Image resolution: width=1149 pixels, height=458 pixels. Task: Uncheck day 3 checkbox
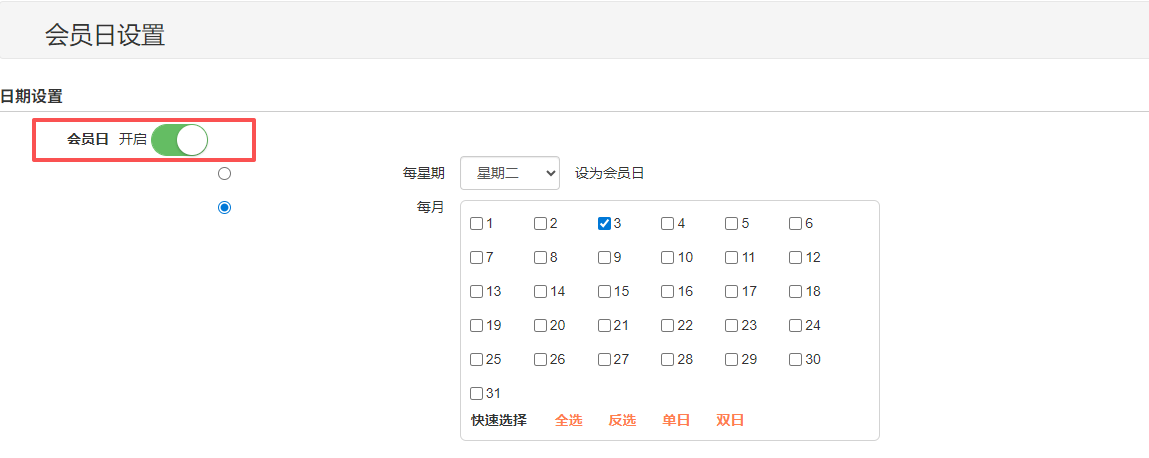(604, 224)
